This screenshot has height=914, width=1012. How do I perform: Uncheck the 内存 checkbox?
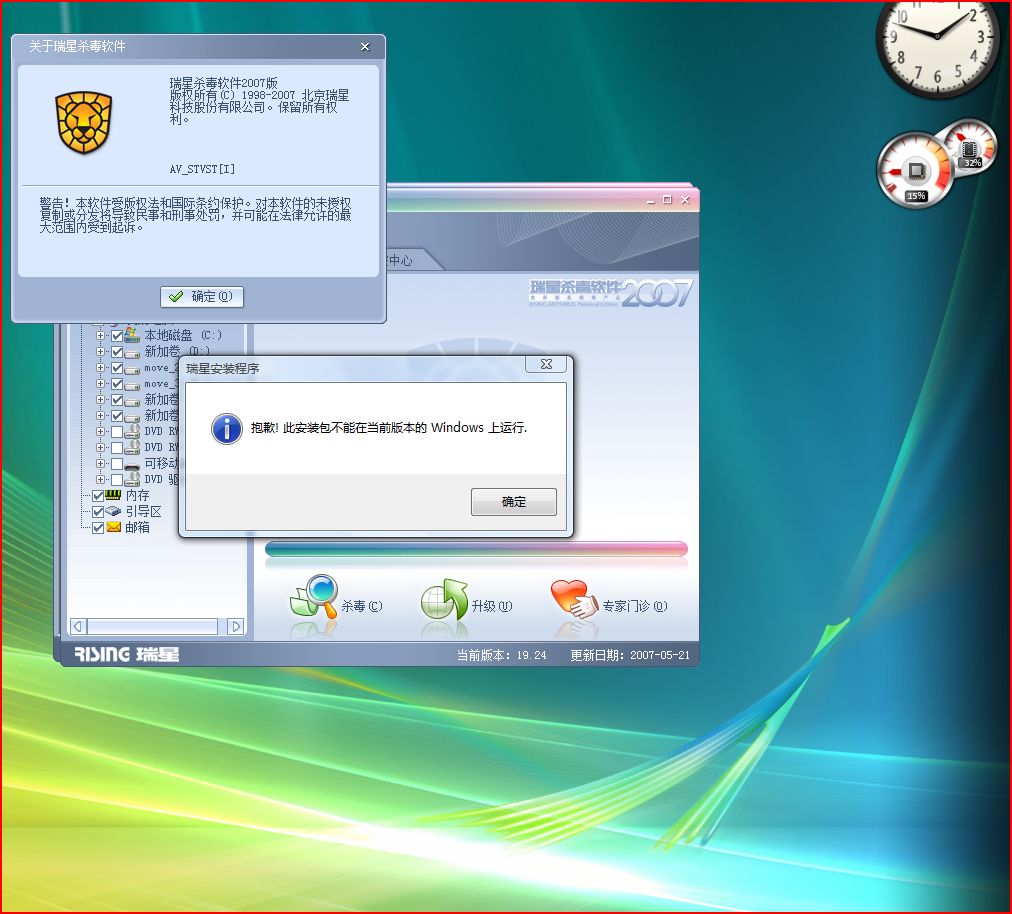click(x=98, y=496)
